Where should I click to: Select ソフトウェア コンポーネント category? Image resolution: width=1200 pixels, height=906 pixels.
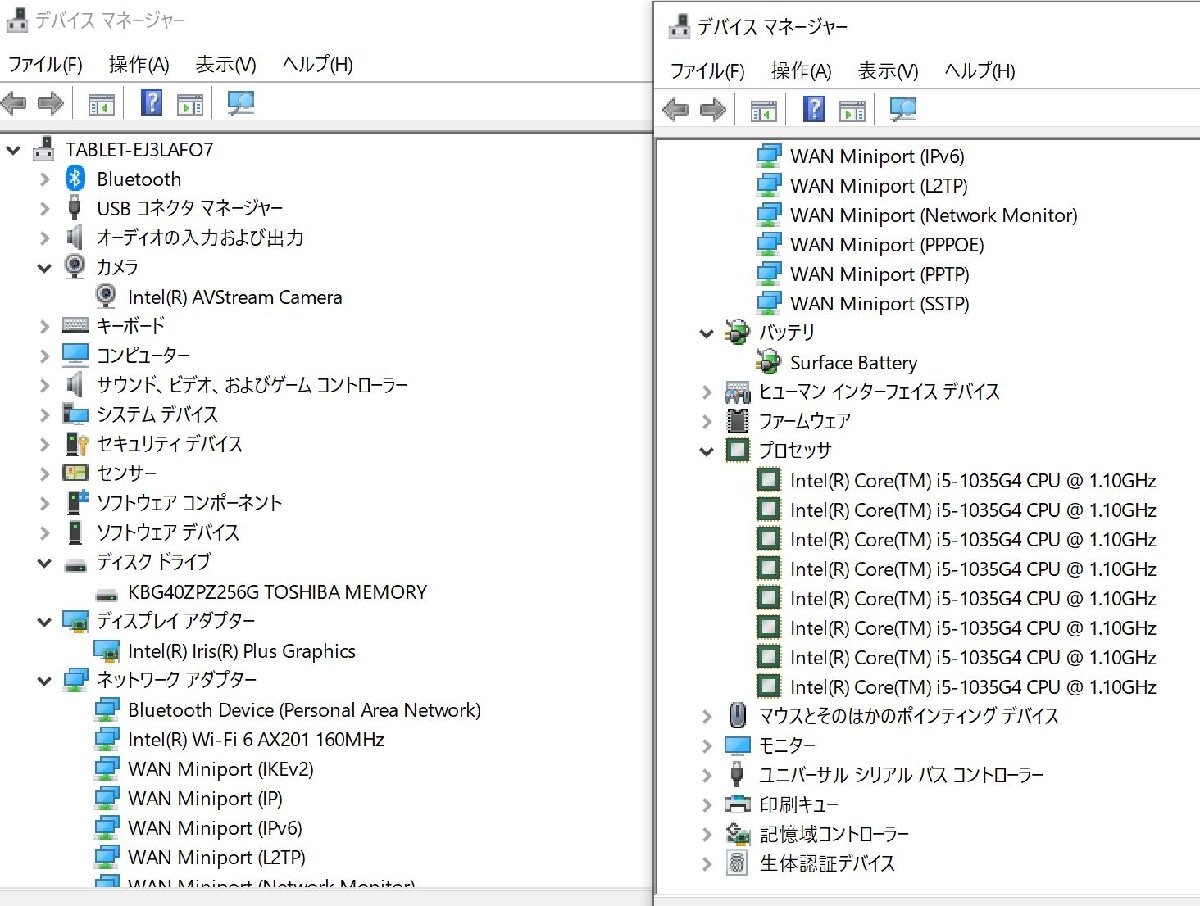pos(189,503)
